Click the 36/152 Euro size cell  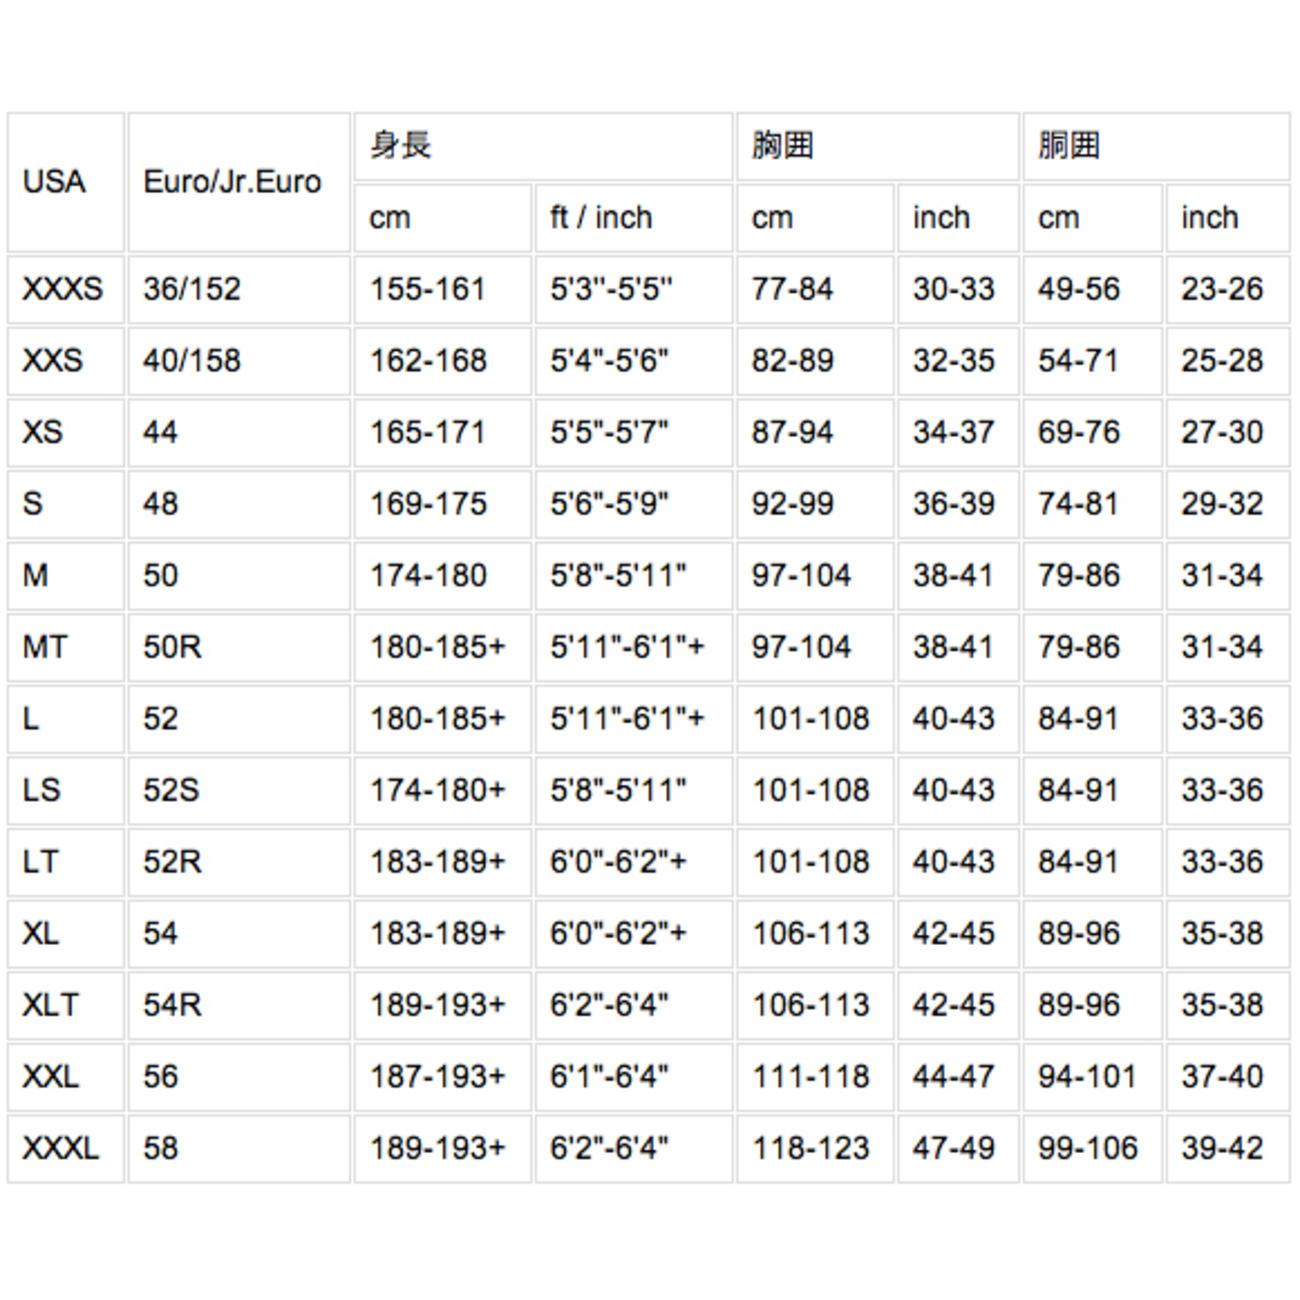(192, 289)
